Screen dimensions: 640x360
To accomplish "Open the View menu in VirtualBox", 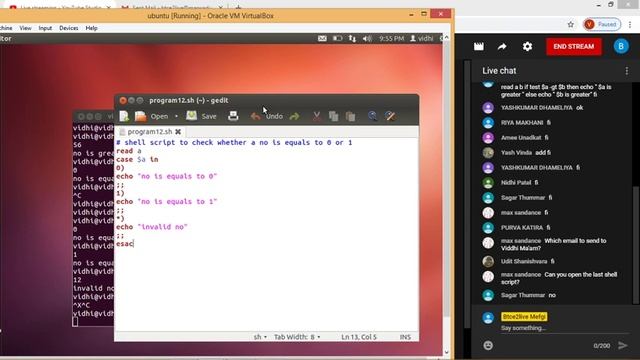I will (x=25, y=28).
